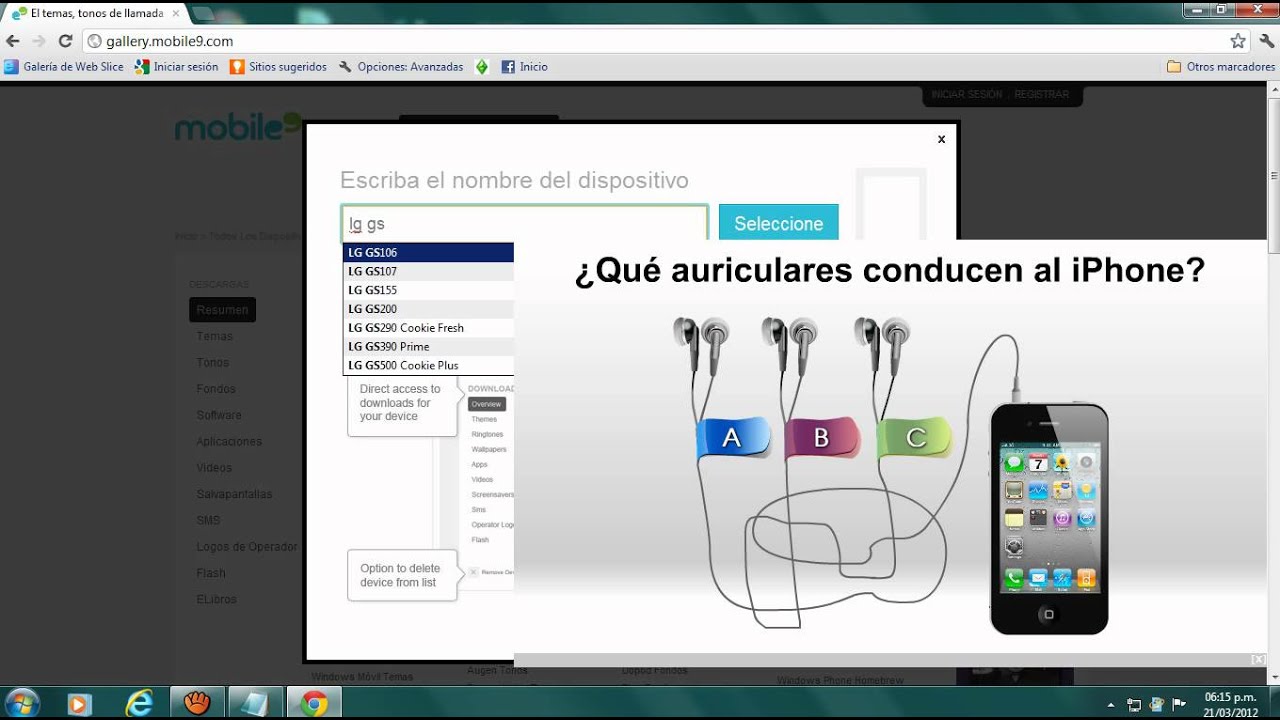Viewport: 1280px width, 720px height.
Task: Select LG GS390 Prime suggestion
Action: (x=428, y=346)
